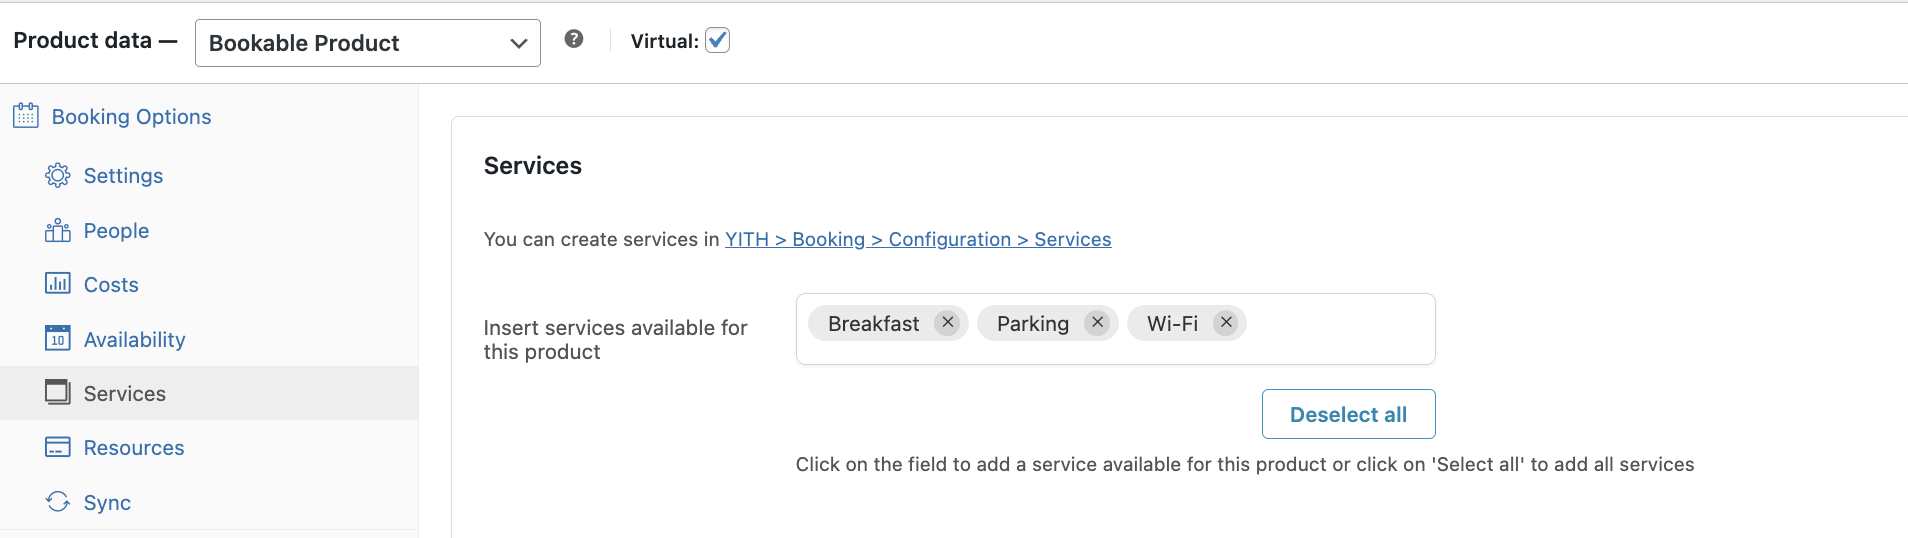Image resolution: width=1908 pixels, height=538 pixels.
Task: Remove the Breakfast service tag
Action: click(x=948, y=322)
